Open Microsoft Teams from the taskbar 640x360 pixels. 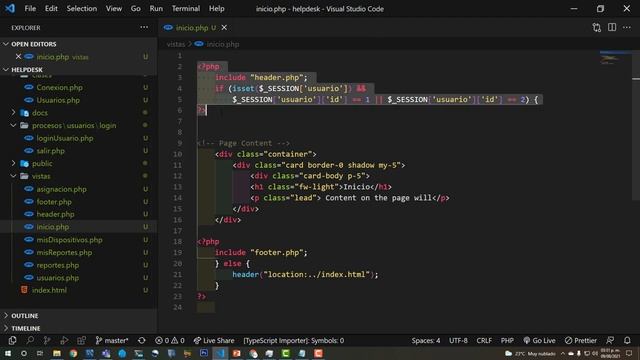pyautogui.click(x=106, y=353)
